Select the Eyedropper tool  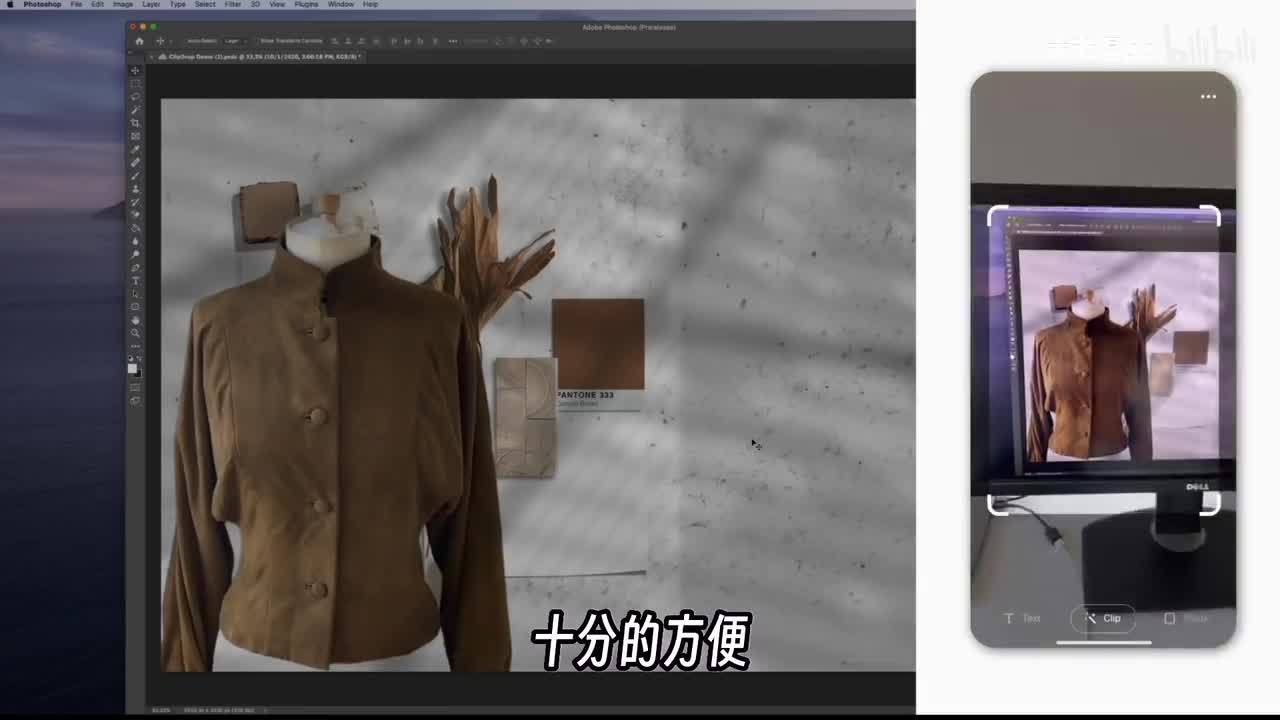[x=135, y=149]
